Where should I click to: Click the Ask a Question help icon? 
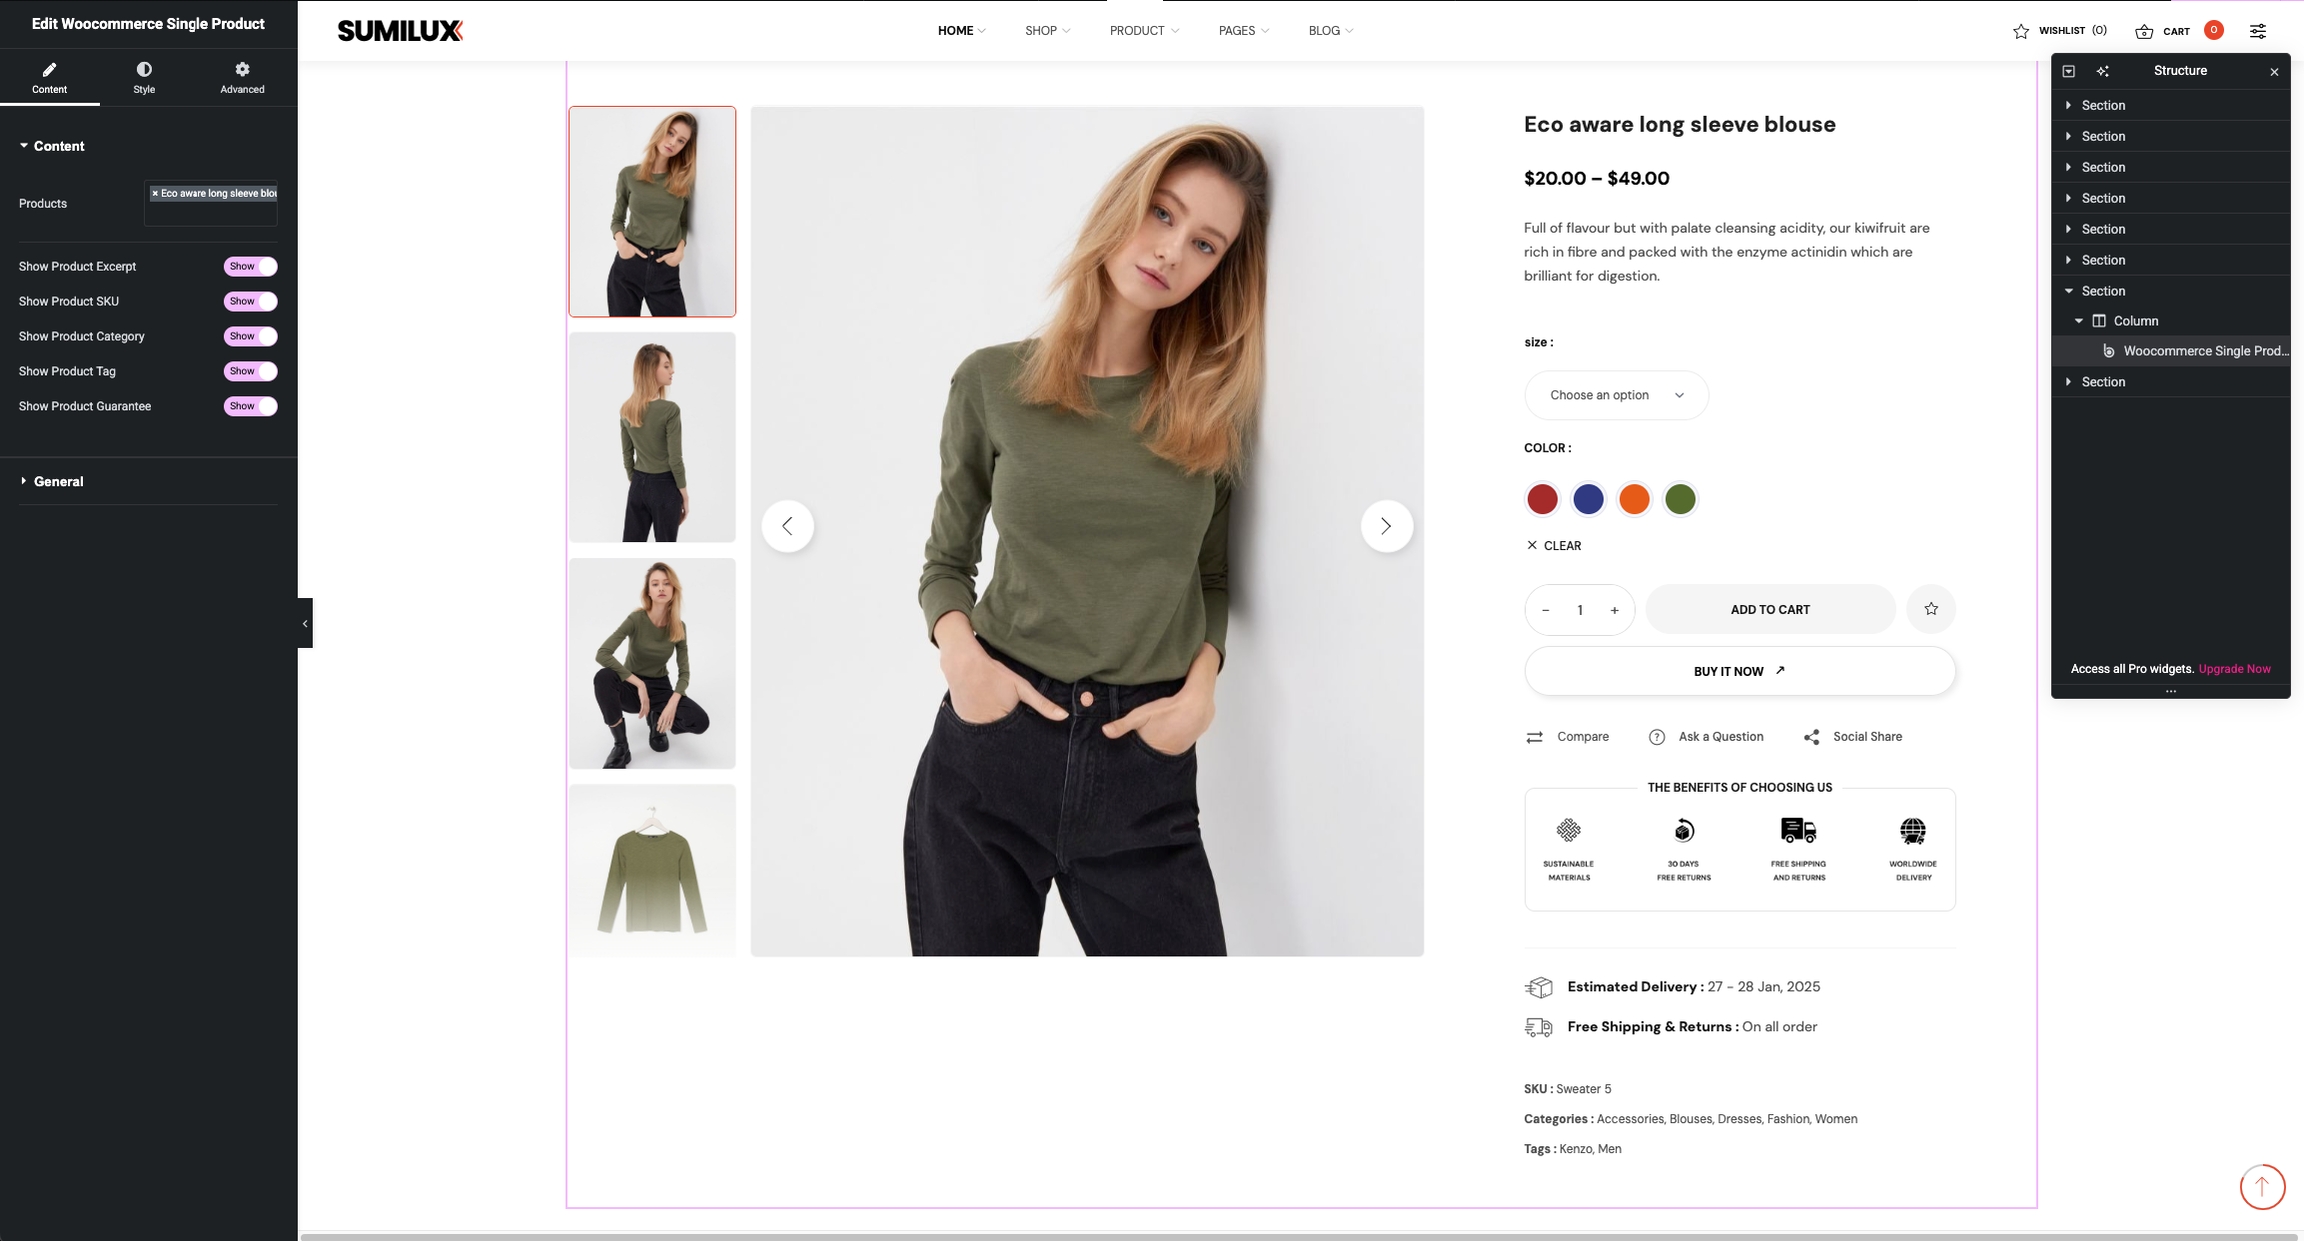pos(1657,737)
